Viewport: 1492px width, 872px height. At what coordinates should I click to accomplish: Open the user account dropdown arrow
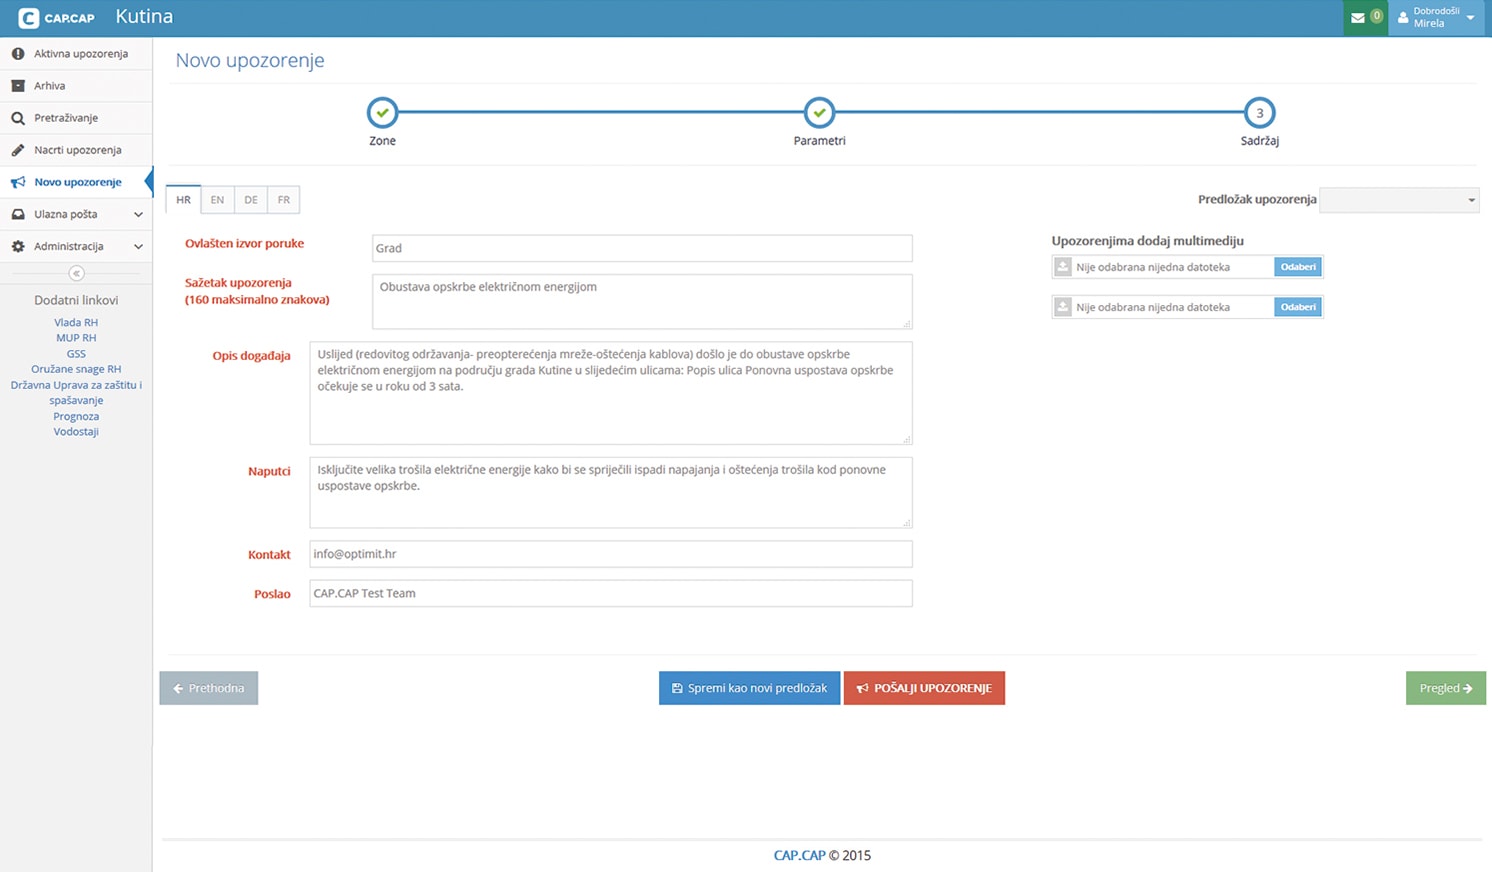1470,18
